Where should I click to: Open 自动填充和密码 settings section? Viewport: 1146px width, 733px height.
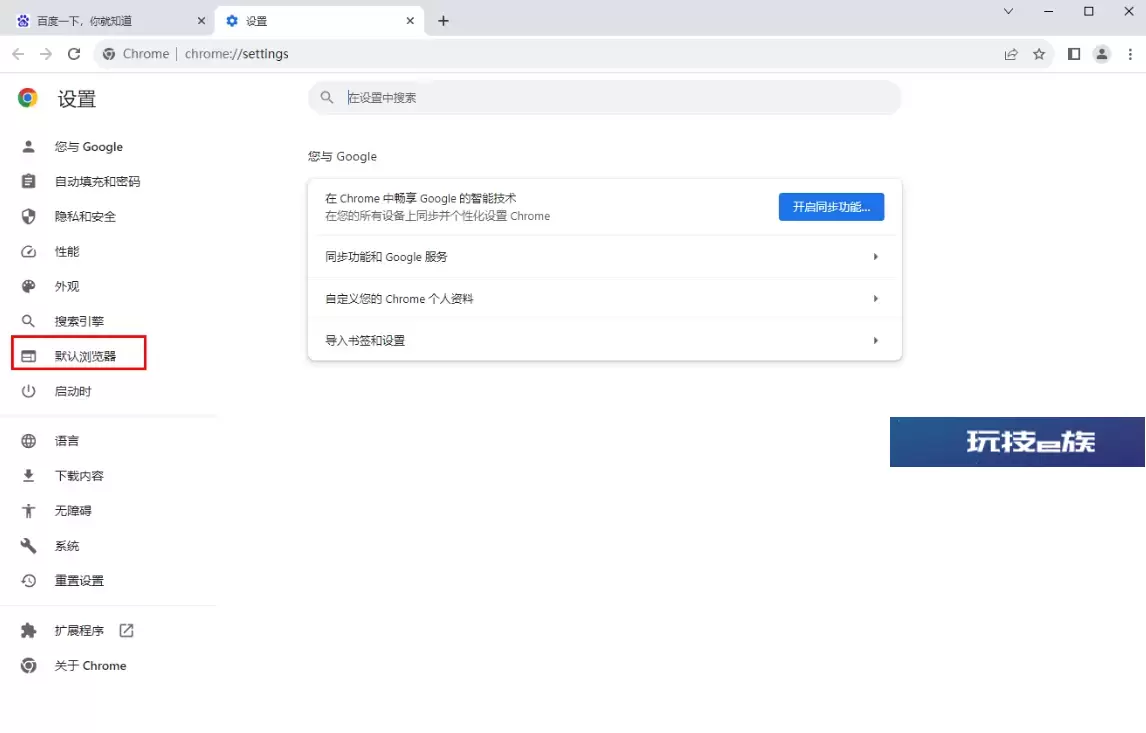point(97,181)
